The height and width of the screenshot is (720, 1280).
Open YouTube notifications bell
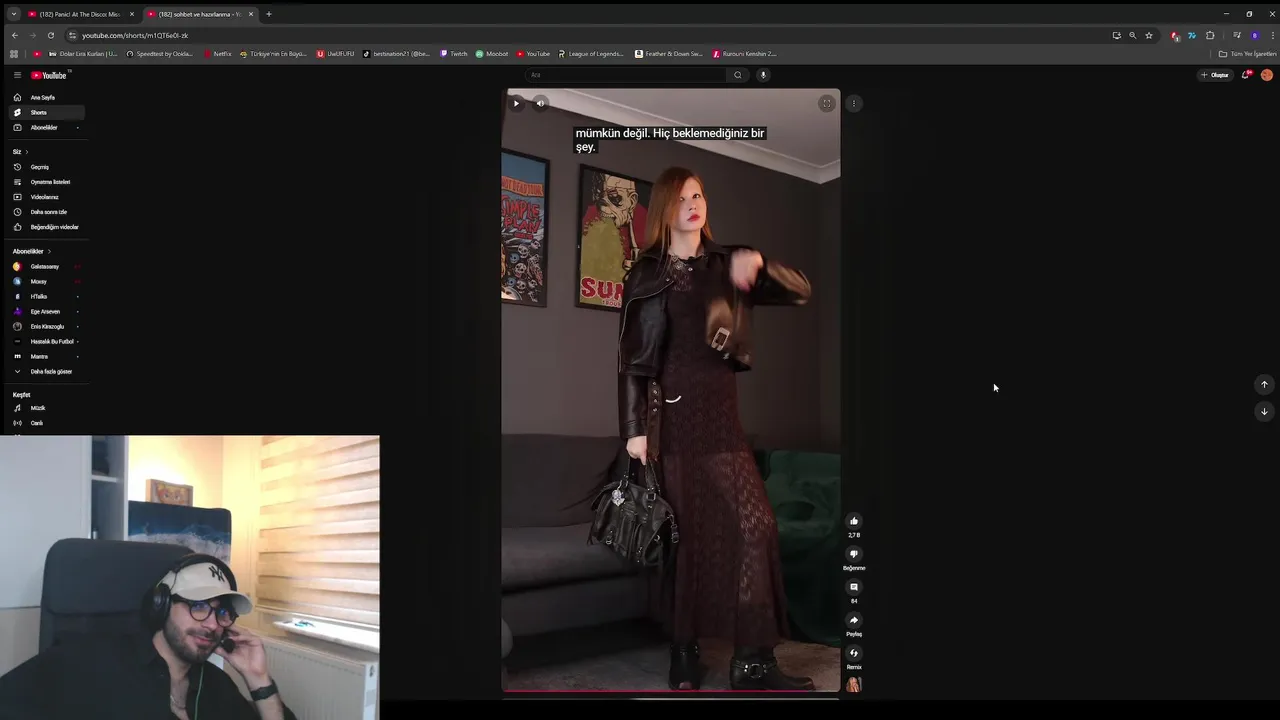pos(1246,75)
